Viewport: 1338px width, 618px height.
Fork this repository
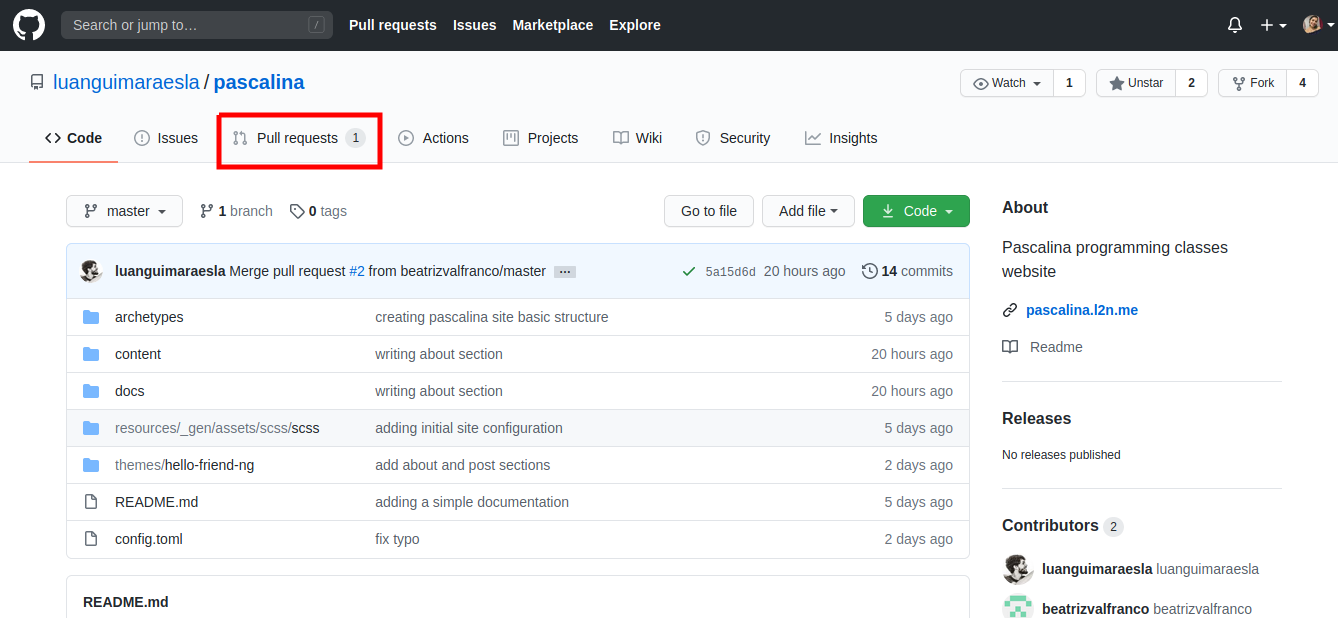(1252, 83)
